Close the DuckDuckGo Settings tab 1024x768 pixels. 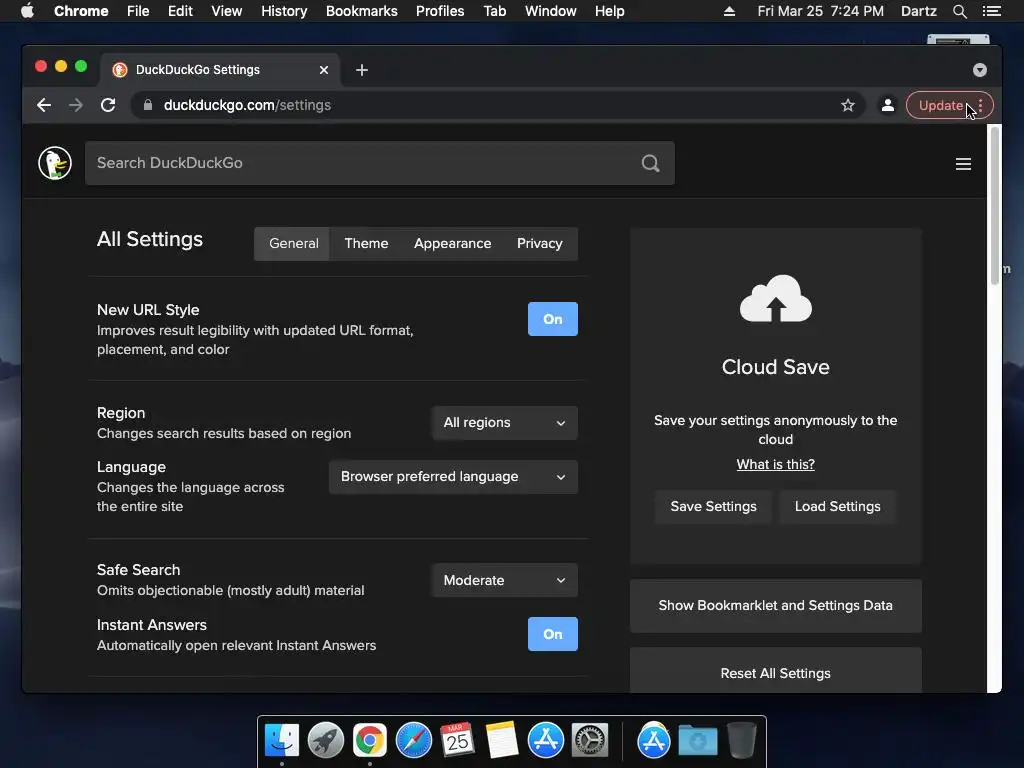point(324,70)
